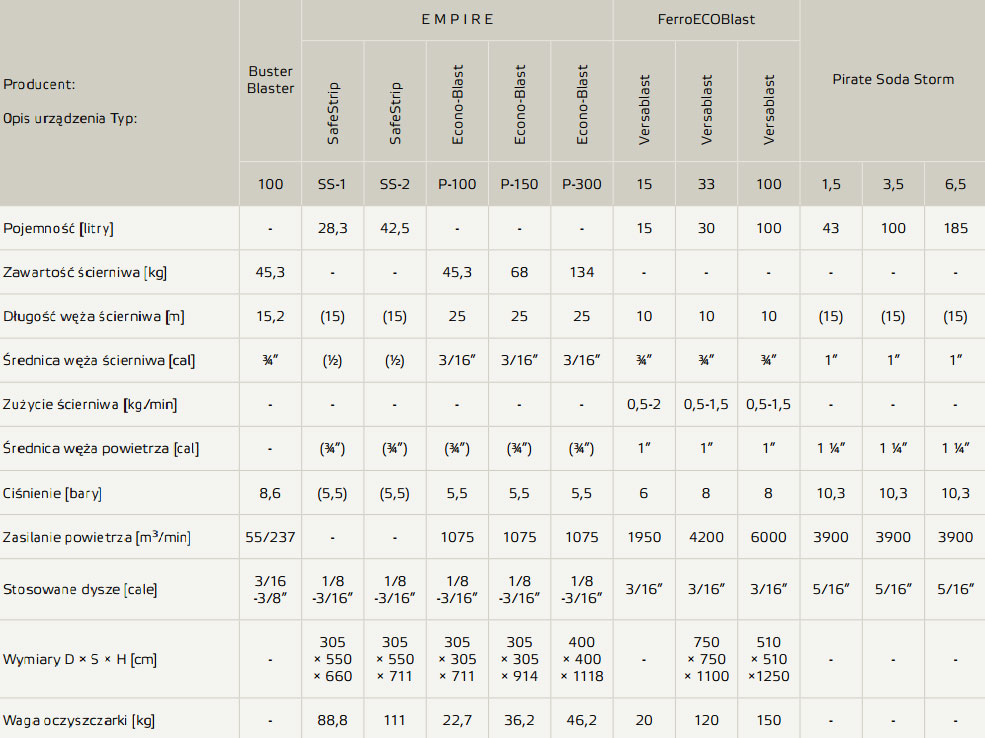Click air supply value 55/237
Image resolution: width=985 pixels, height=738 pixels.
[x=270, y=537]
